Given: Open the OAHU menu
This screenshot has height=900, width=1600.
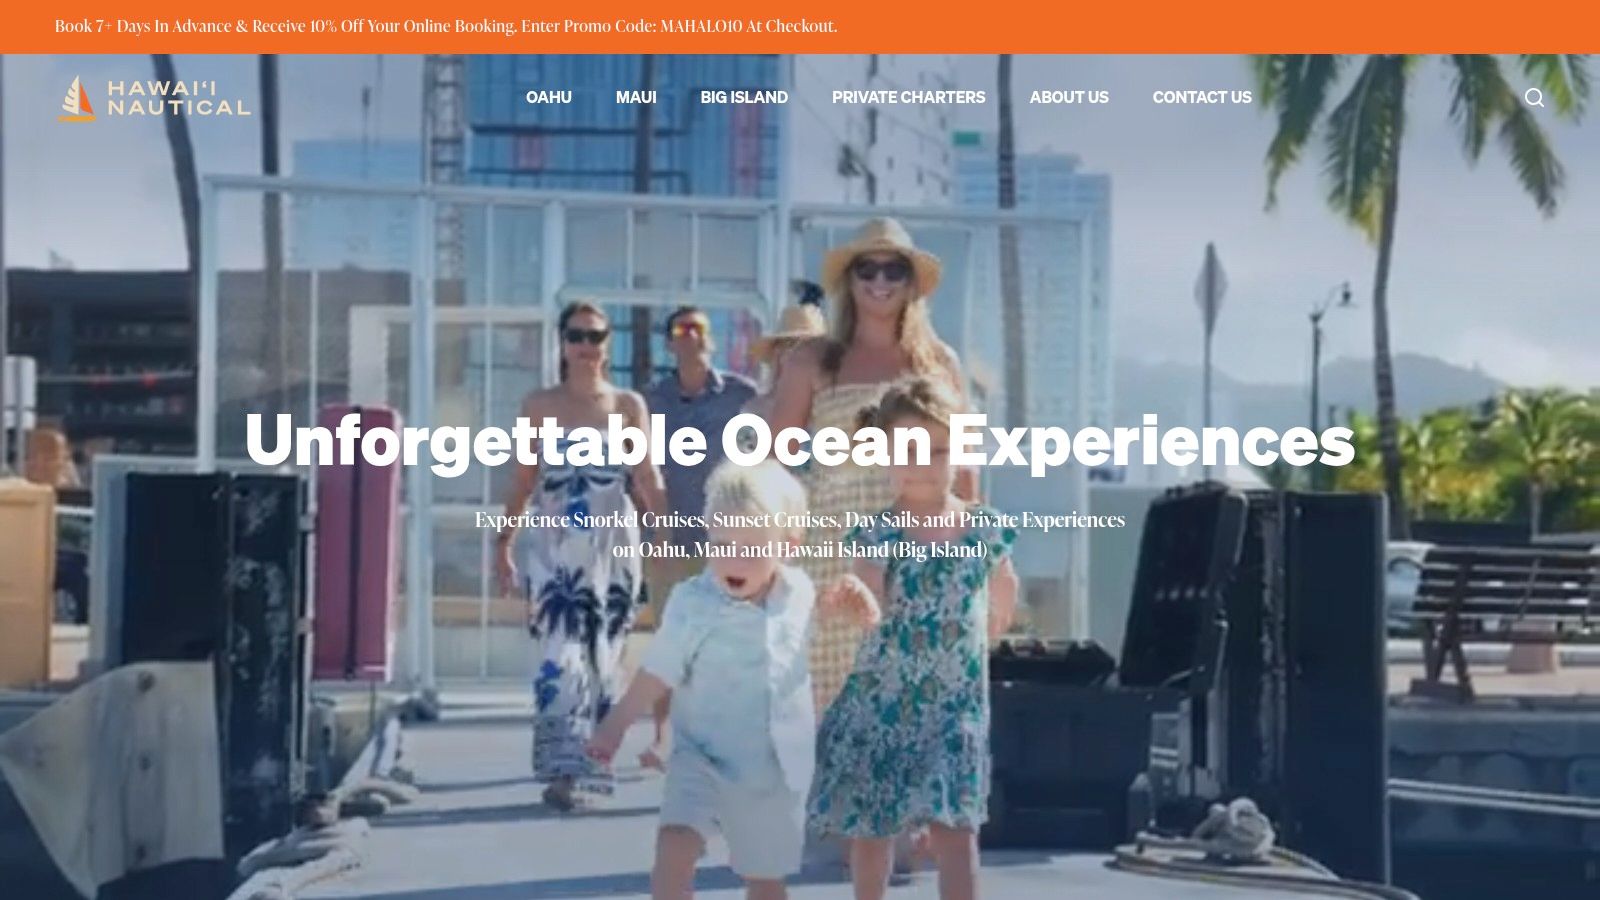Looking at the screenshot, I should click(549, 97).
